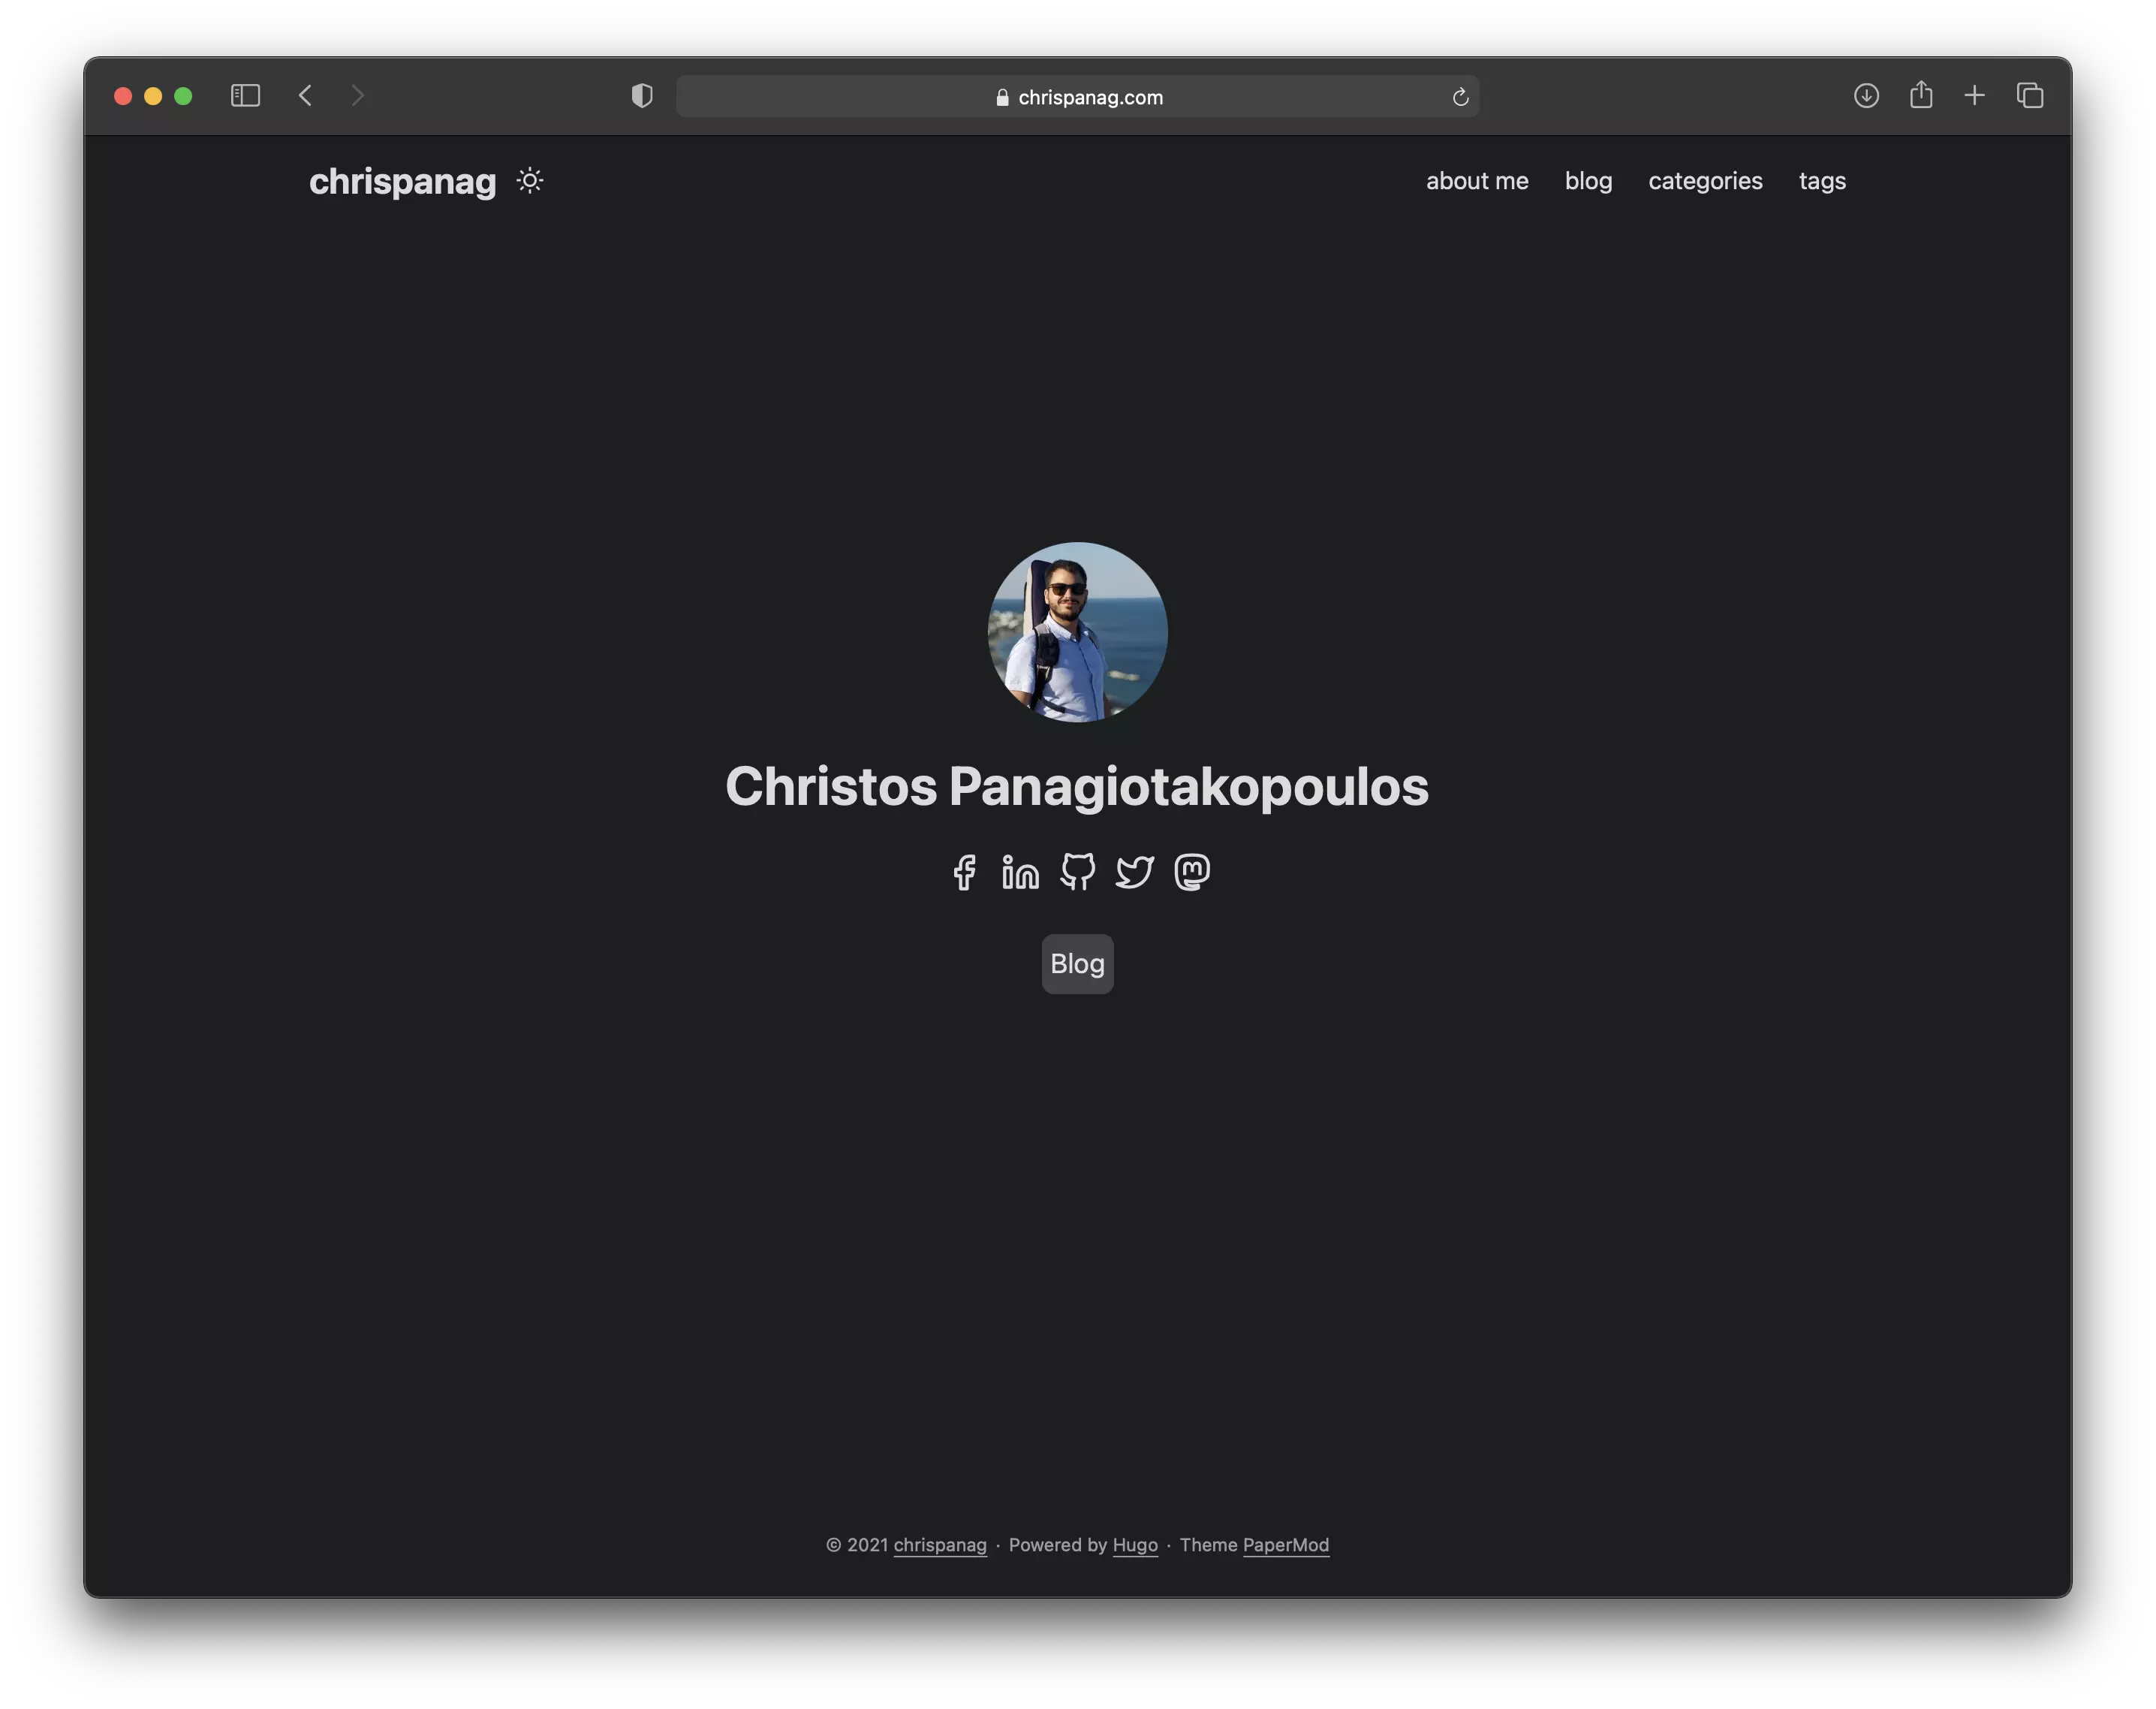Screen dimensions: 2156x1709
Task: Click the GitHub icon link
Action: [x=1077, y=872]
